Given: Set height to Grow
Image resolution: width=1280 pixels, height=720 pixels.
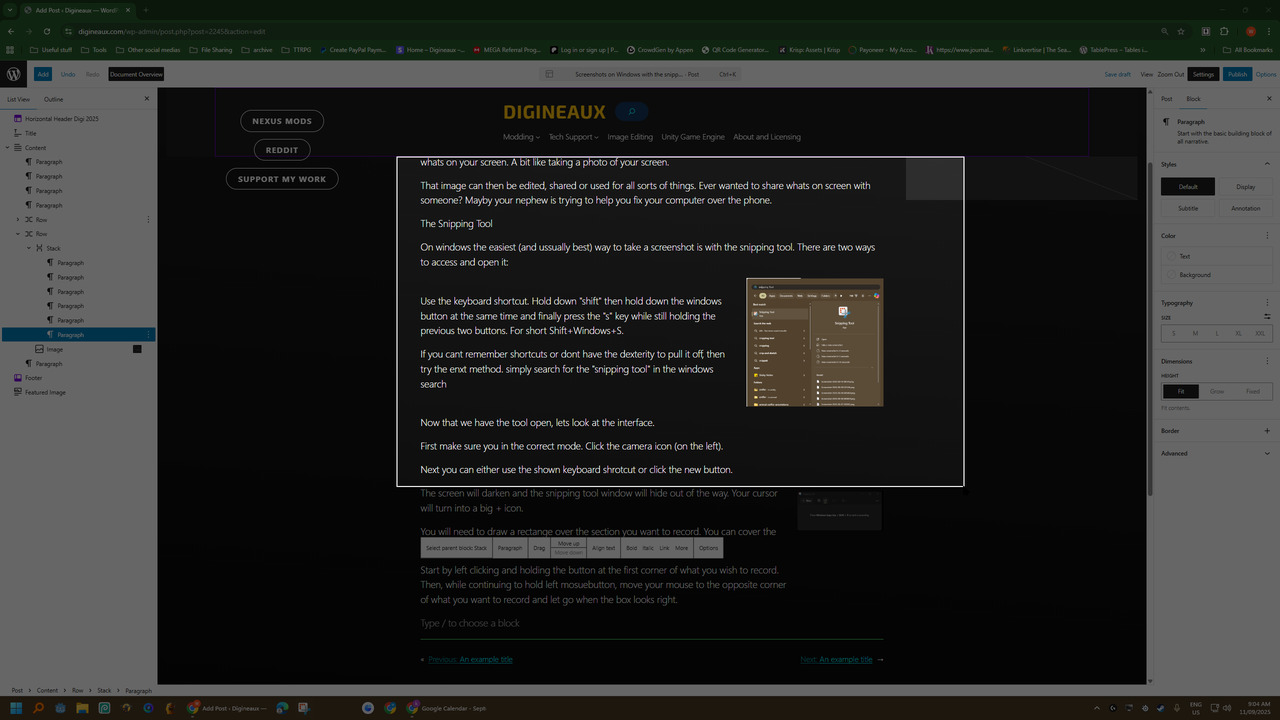Looking at the screenshot, I should coord(1217,392).
